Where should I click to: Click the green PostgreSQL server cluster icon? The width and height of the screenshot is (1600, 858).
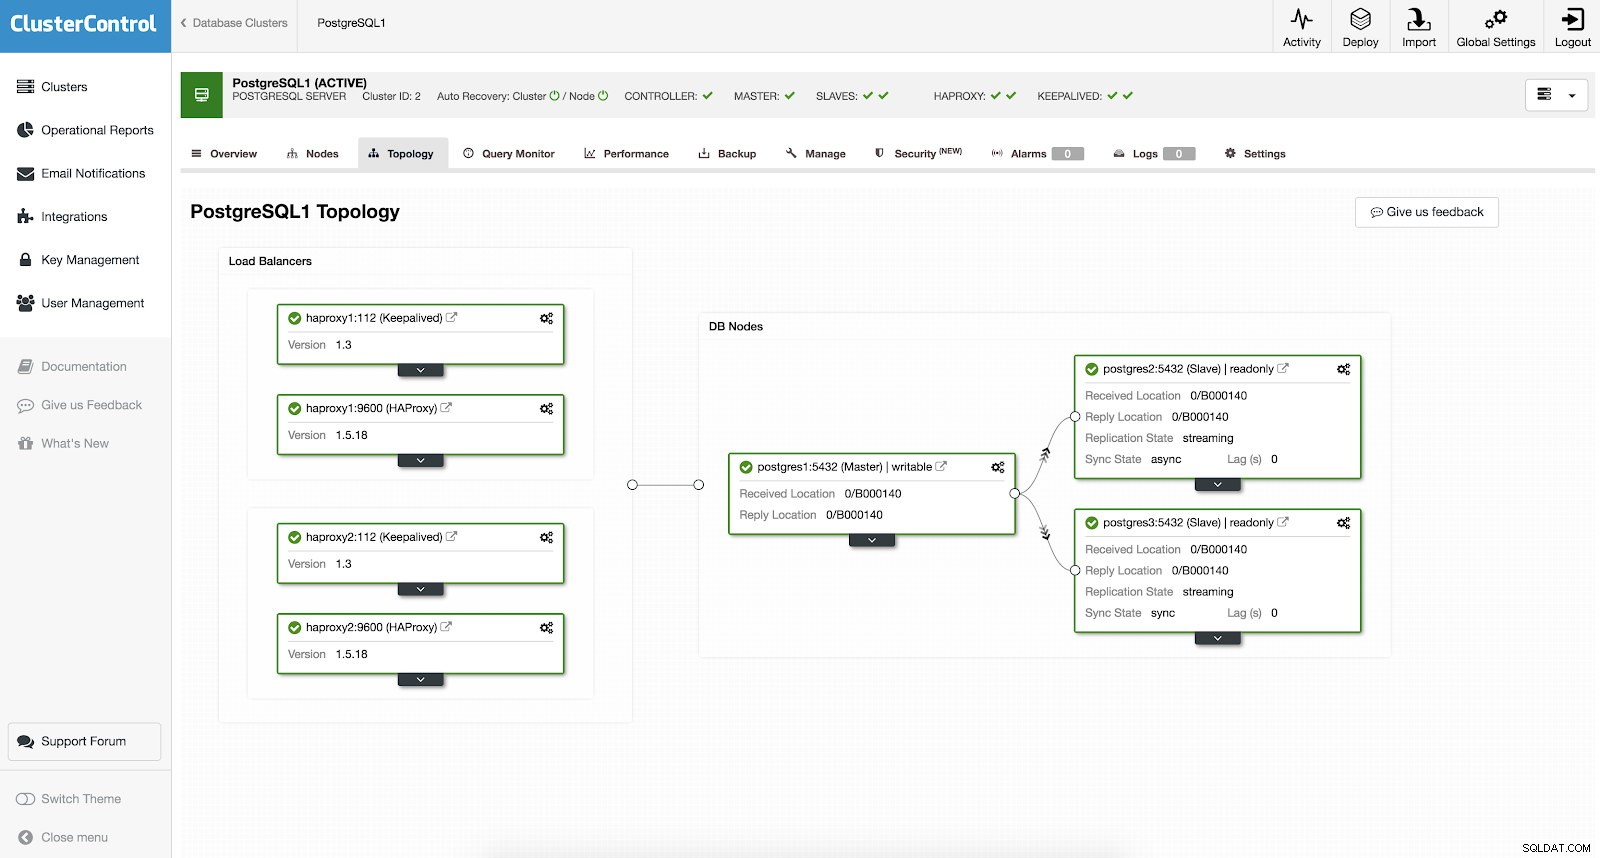[201, 95]
